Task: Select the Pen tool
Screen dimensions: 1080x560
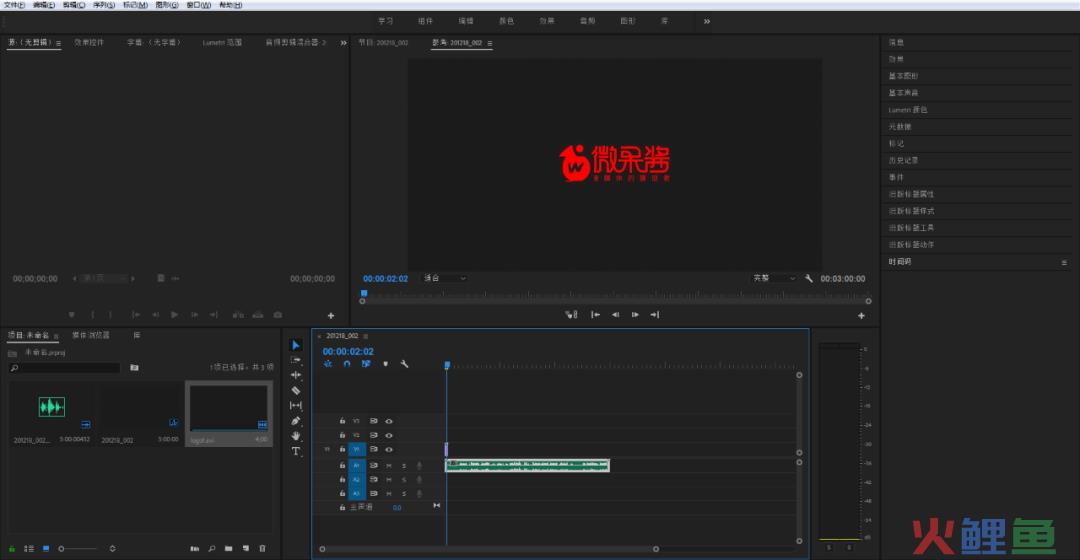Action: 296,421
